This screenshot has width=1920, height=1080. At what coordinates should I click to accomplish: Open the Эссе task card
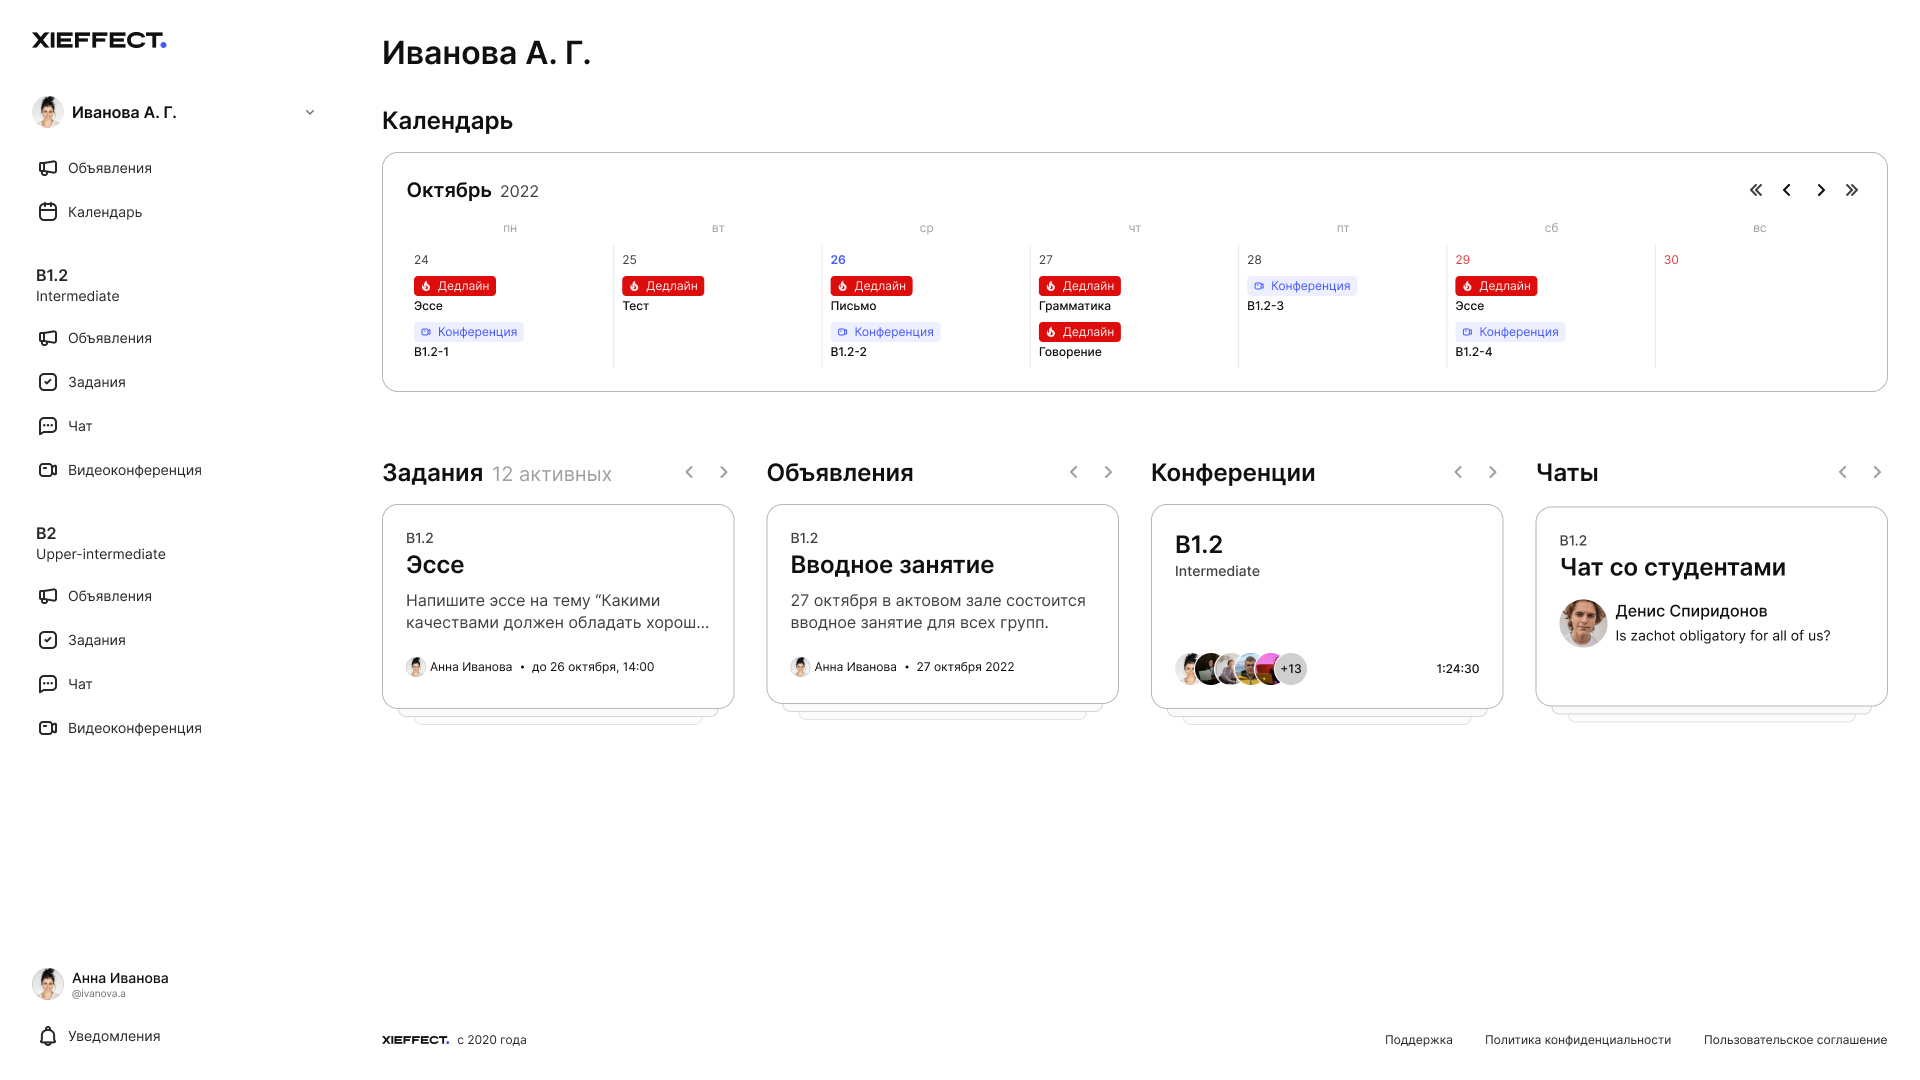(x=558, y=606)
